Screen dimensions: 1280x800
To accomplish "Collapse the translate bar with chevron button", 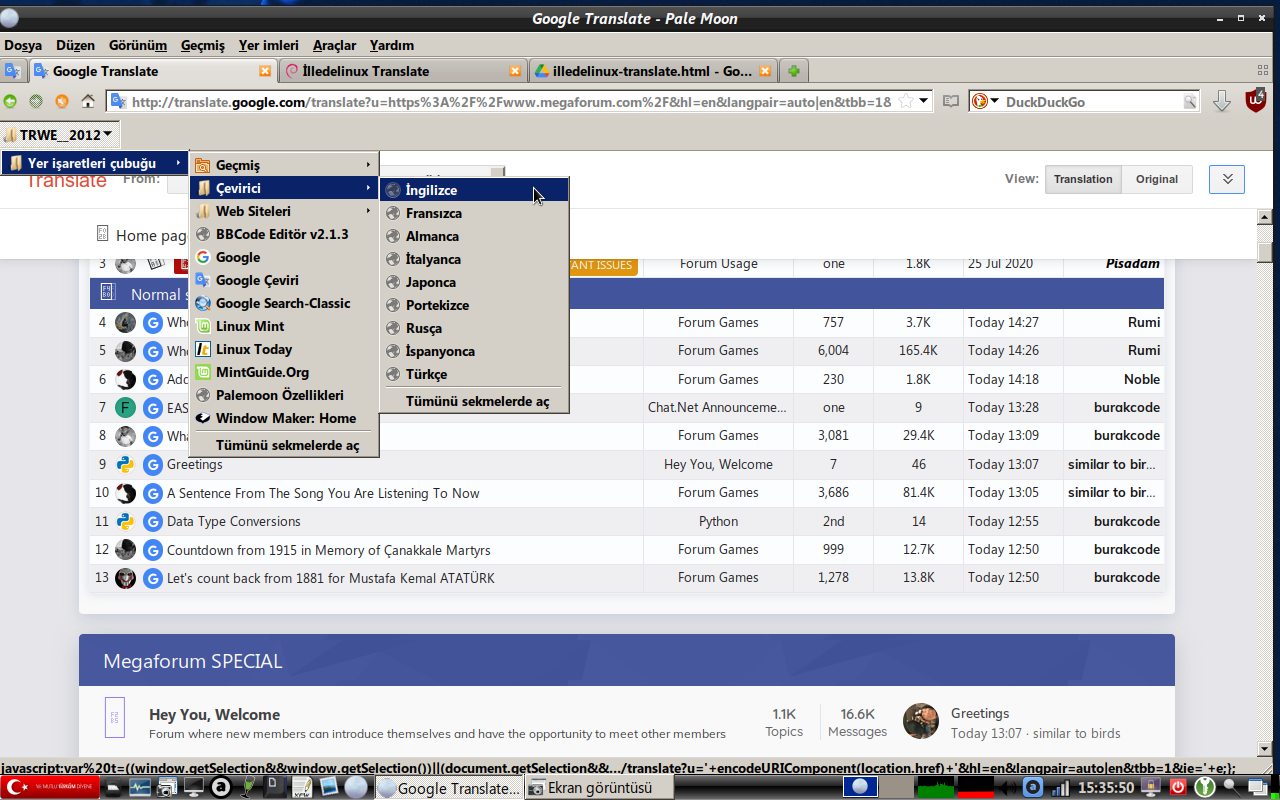I will click(x=1227, y=179).
